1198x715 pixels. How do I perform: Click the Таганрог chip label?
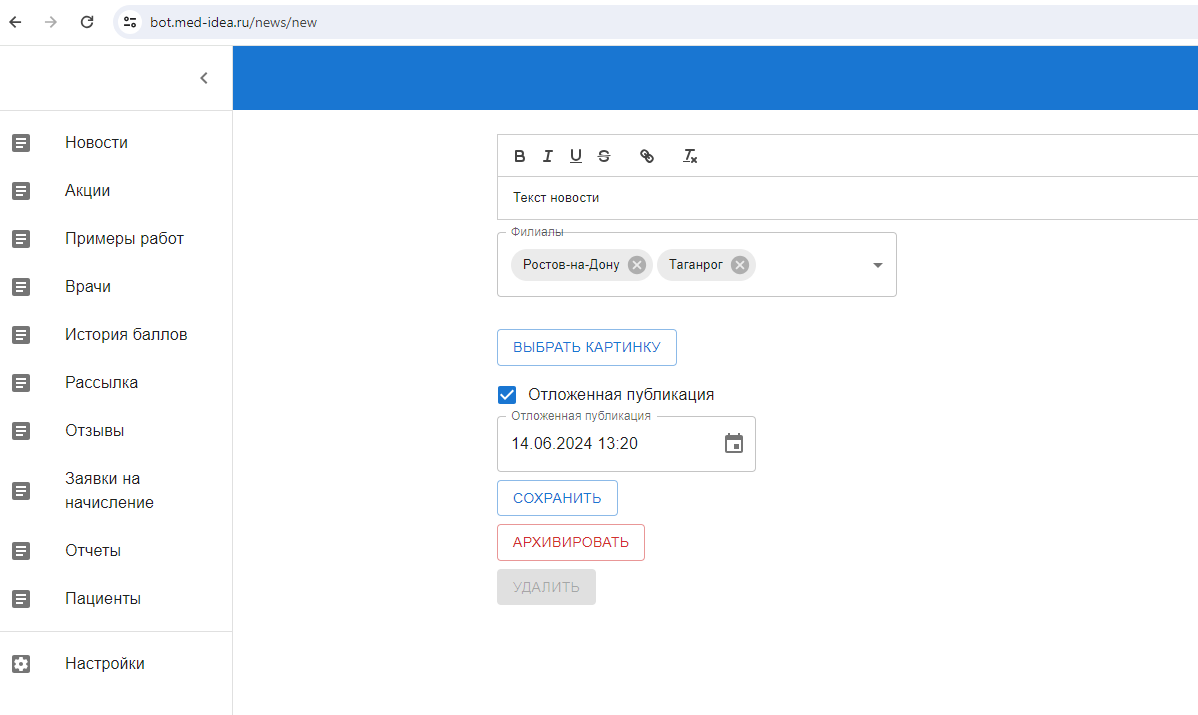point(695,265)
